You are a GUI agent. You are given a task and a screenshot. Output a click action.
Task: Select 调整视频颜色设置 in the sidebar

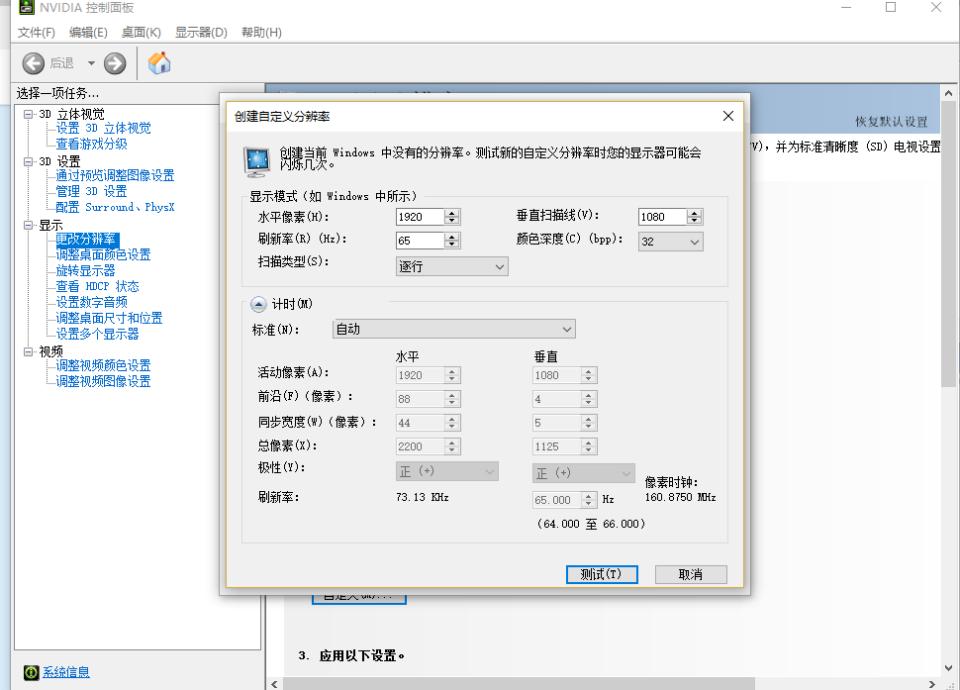[x=100, y=366]
